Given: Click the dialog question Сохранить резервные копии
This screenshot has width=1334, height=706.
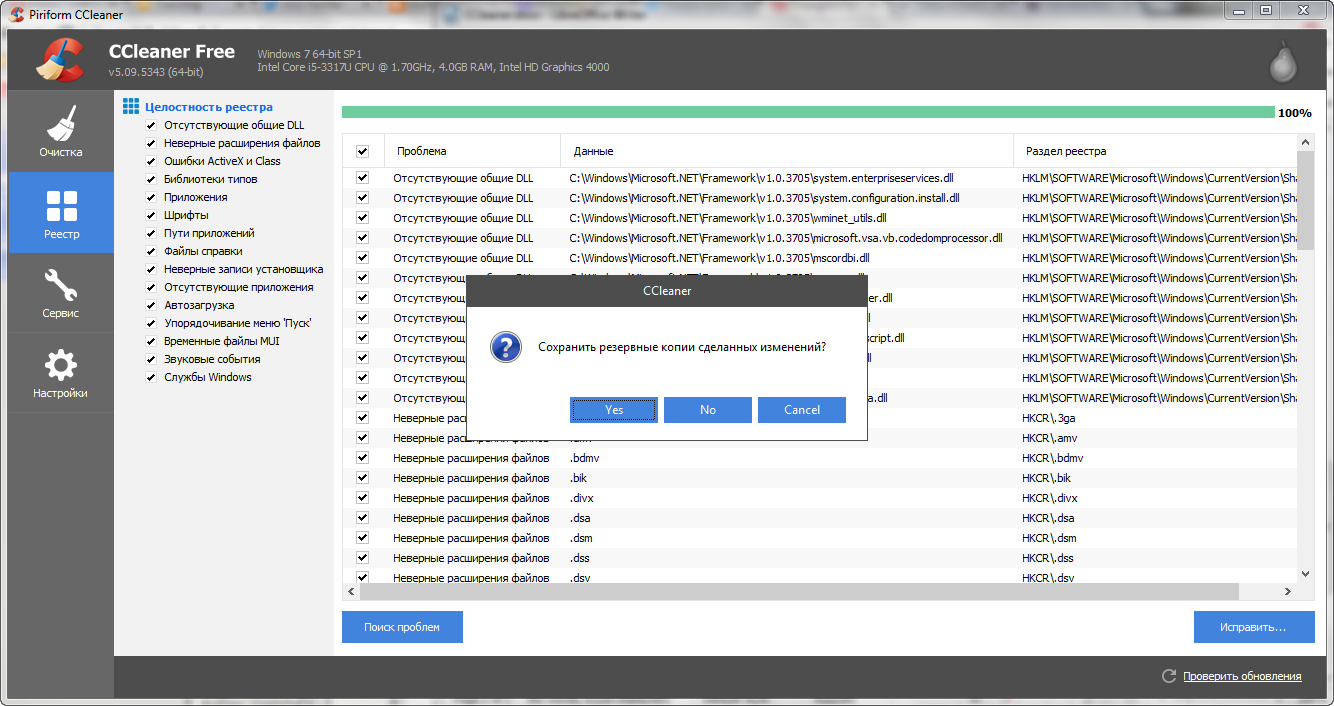Looking at the screenshot, I should tap(682, 347).
